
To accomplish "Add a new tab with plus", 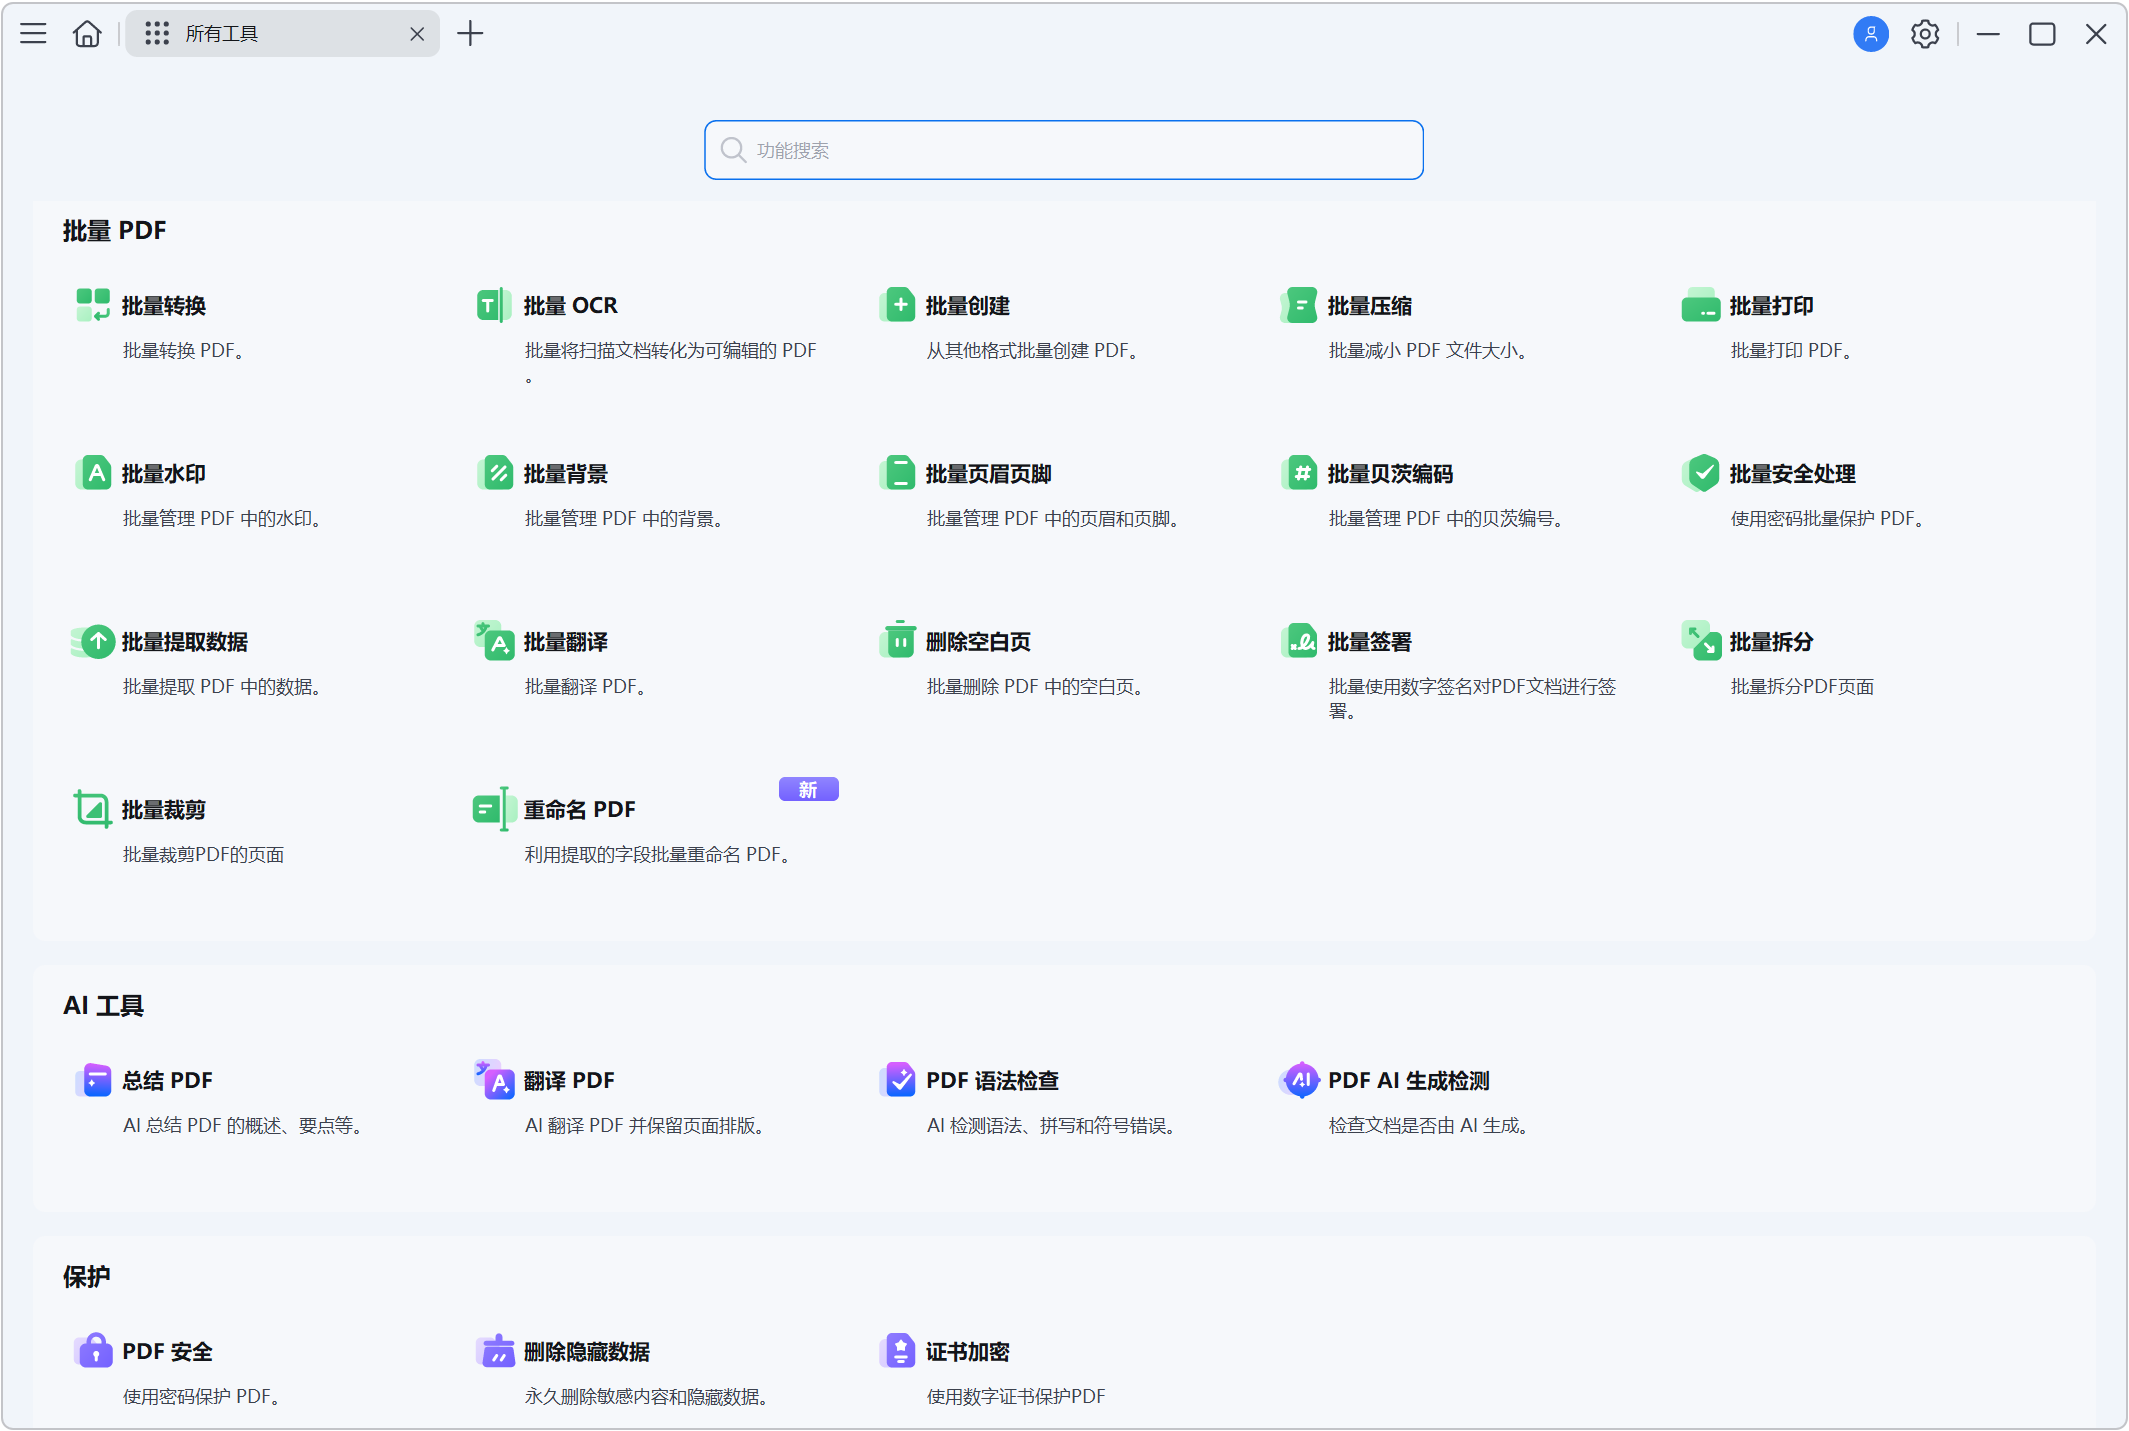I will 470,34.
